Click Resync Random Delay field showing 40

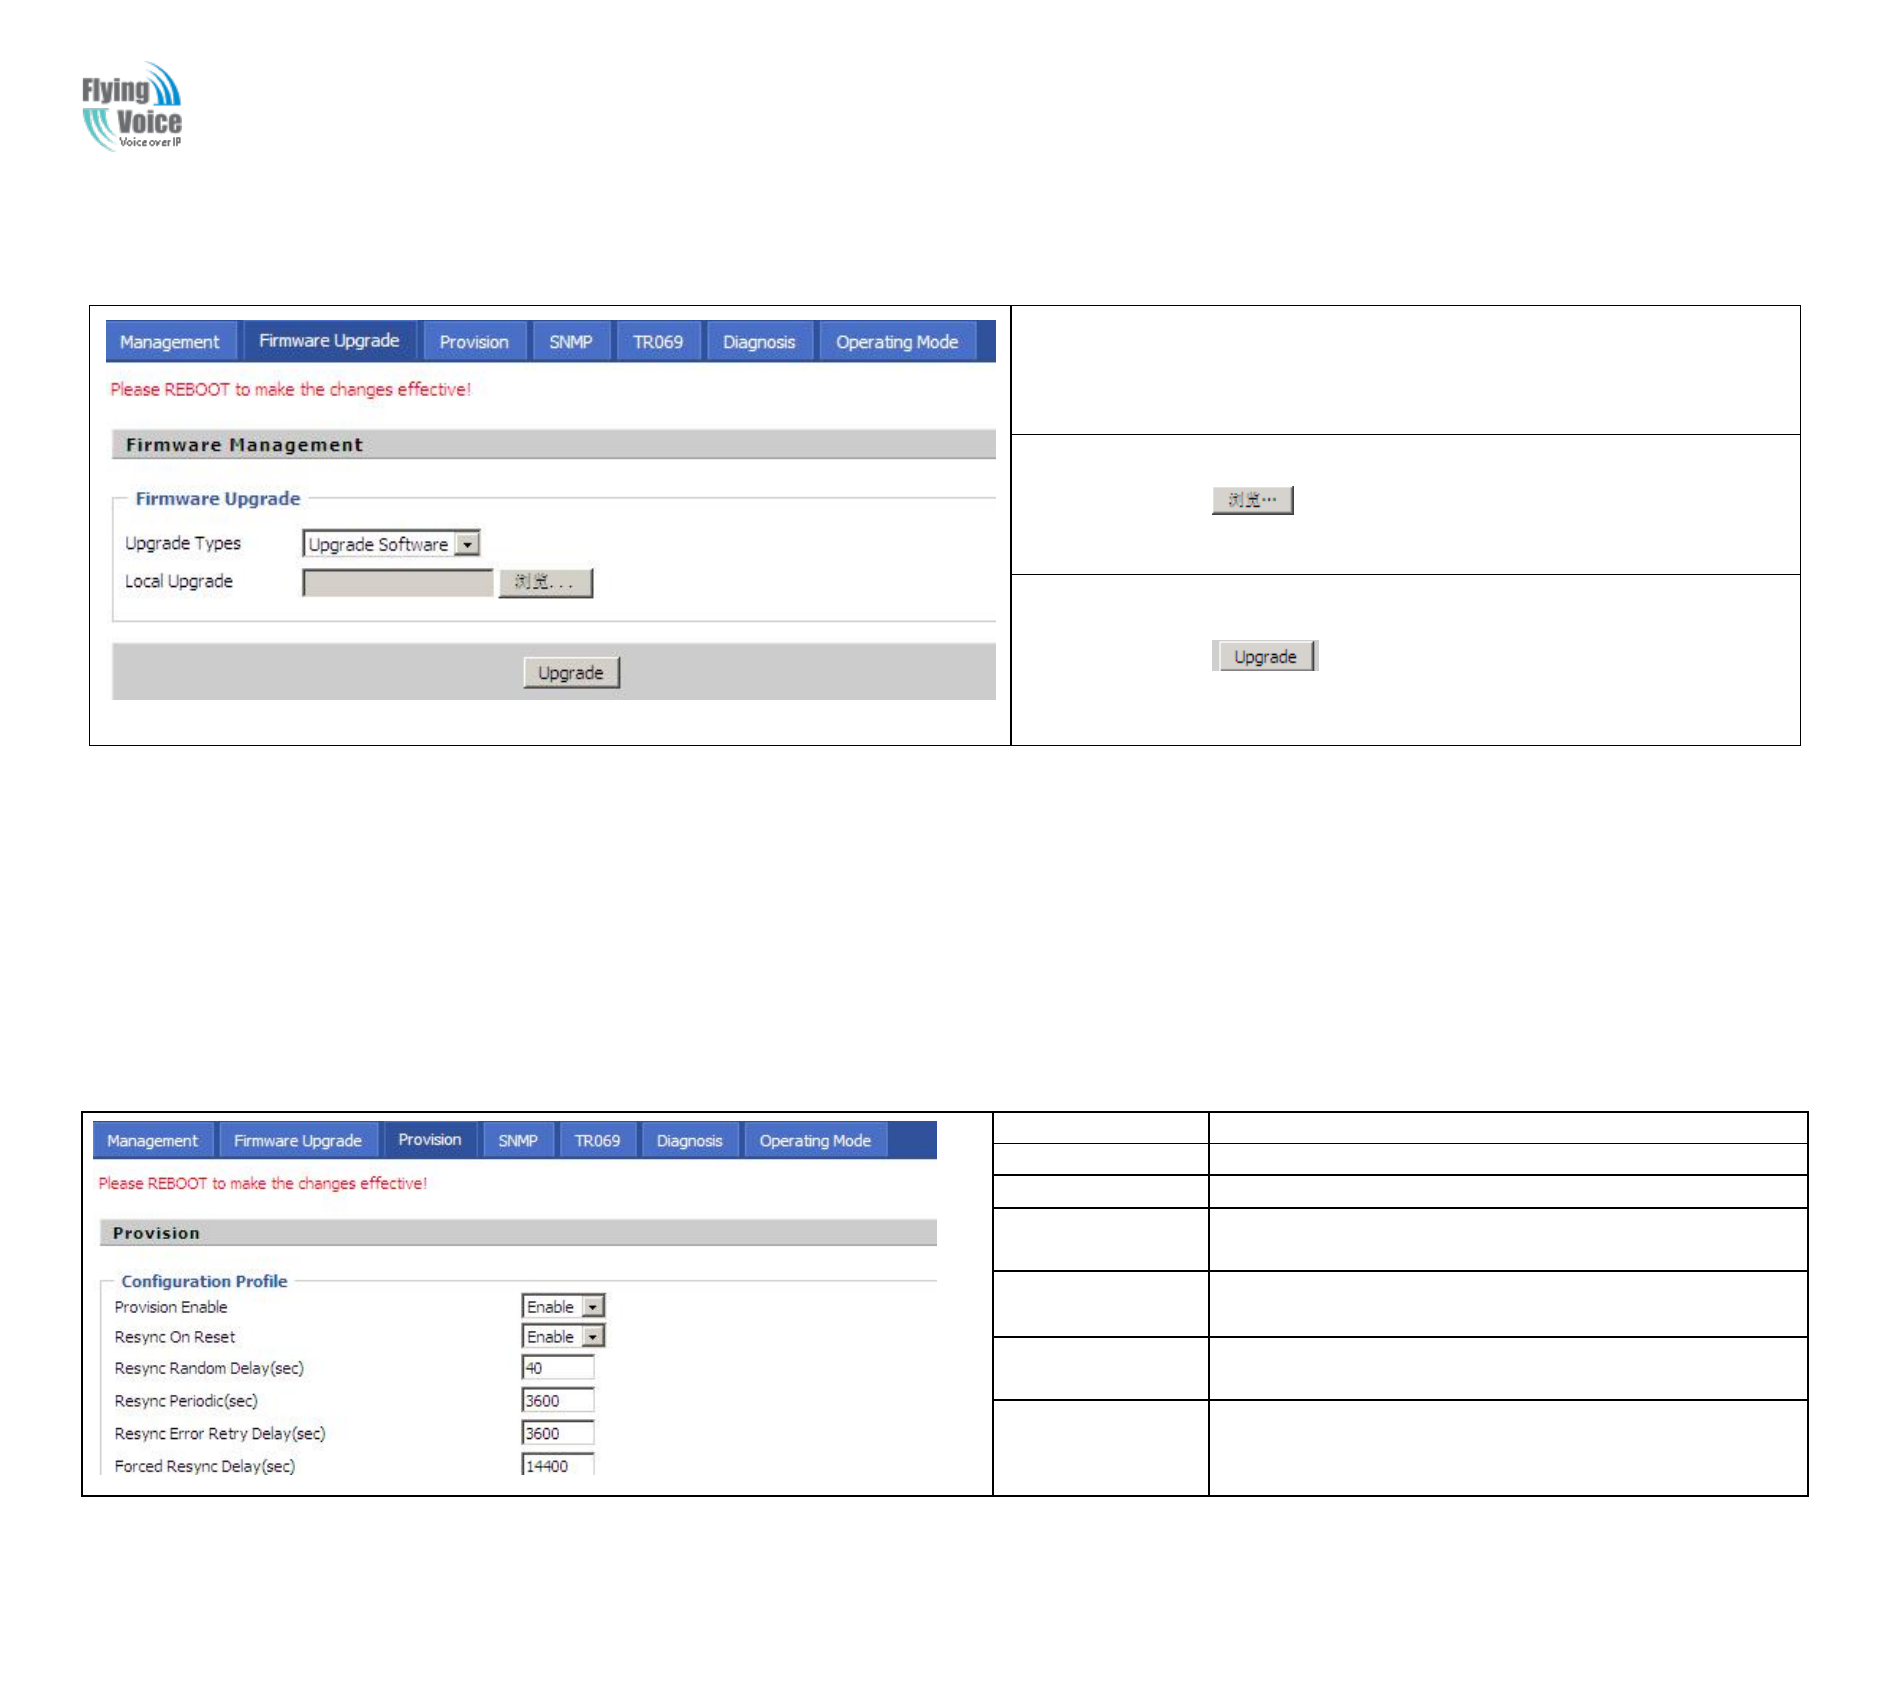[x=558, y=1368]
